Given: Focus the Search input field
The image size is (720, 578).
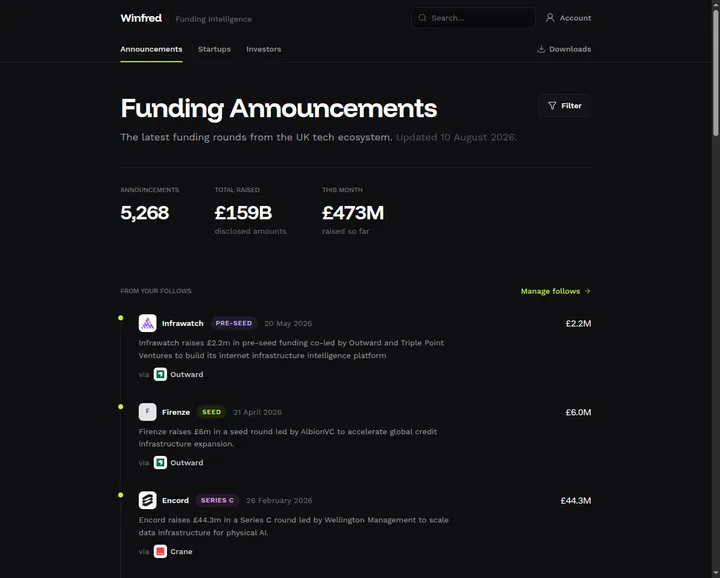Looking at the screenshot, I should click(473, 18).
